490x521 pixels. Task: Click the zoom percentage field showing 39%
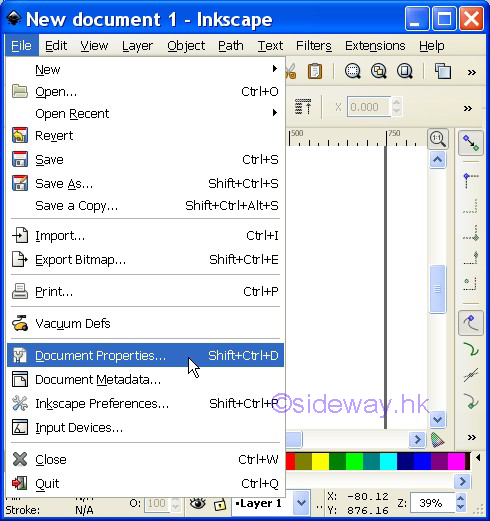pyautogui.click(x=433, y=503)
